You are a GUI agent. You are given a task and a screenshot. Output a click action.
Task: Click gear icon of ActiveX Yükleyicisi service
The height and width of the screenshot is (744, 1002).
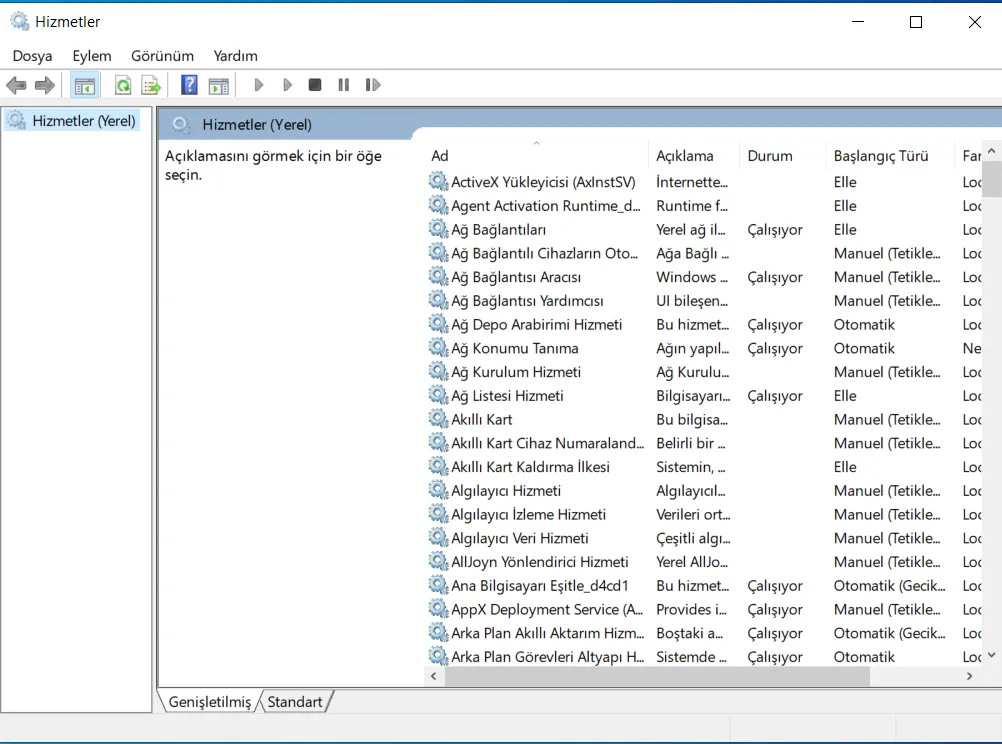[x=438, y=182]
